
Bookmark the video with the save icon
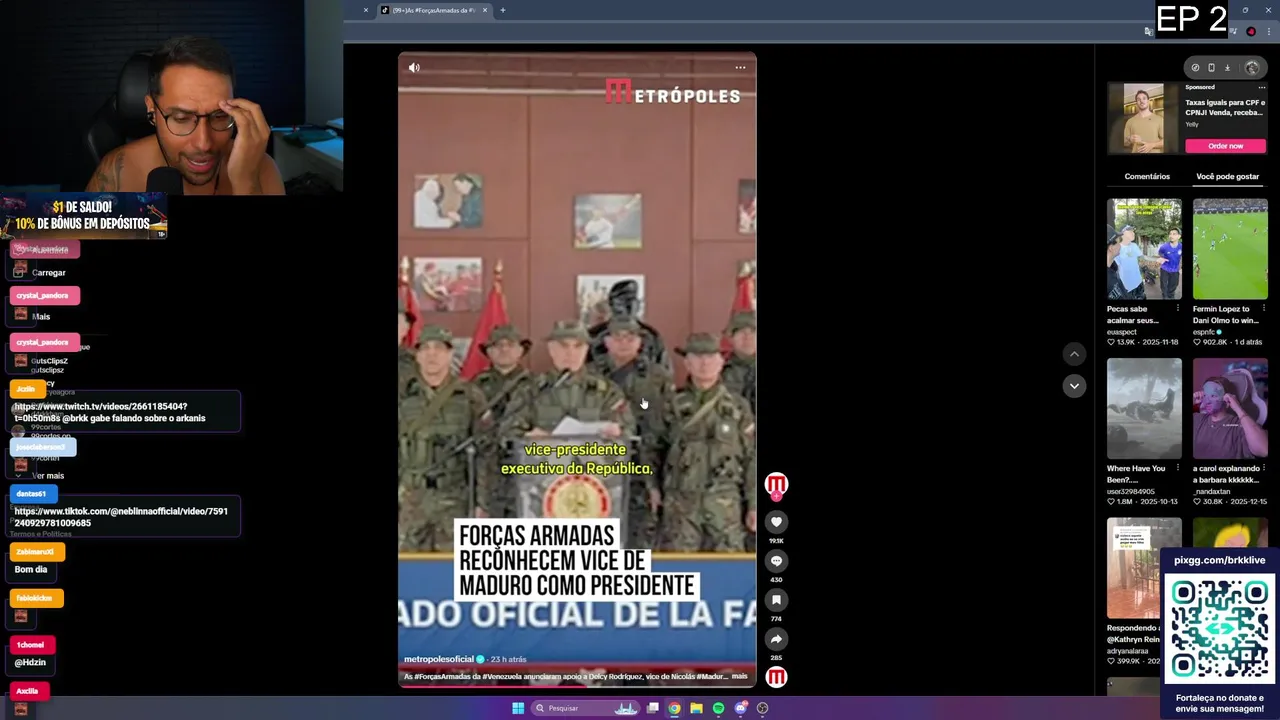click(776, 600)
